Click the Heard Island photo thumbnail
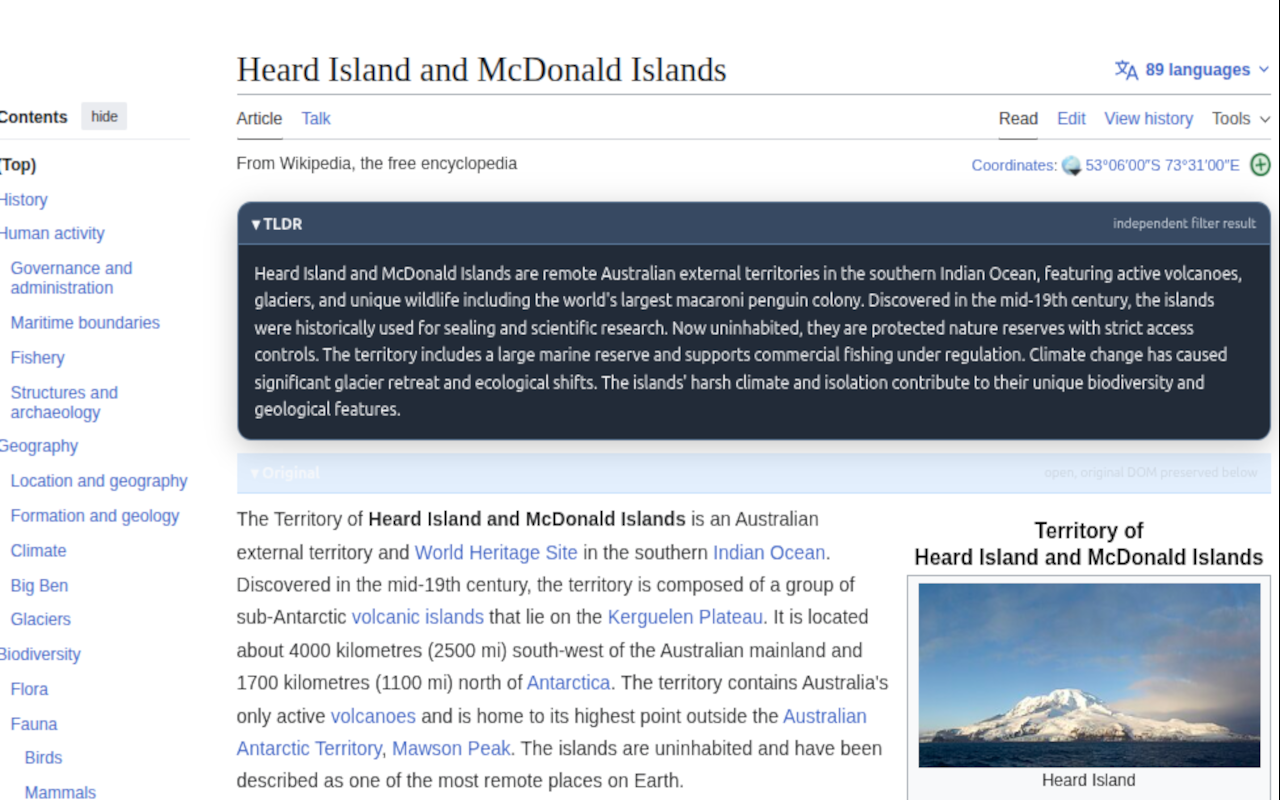 click(1089, 675)
